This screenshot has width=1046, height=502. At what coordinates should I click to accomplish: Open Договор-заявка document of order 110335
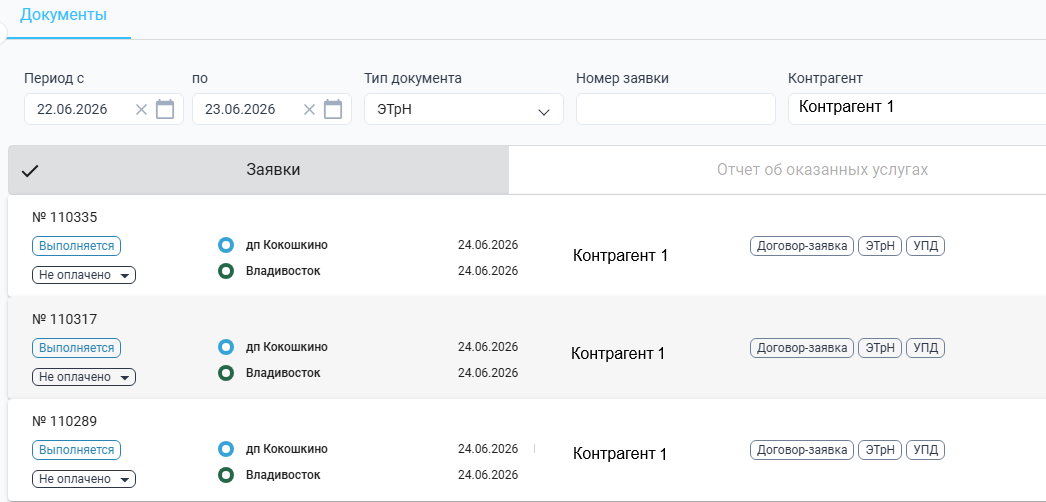tap(803, 246)
